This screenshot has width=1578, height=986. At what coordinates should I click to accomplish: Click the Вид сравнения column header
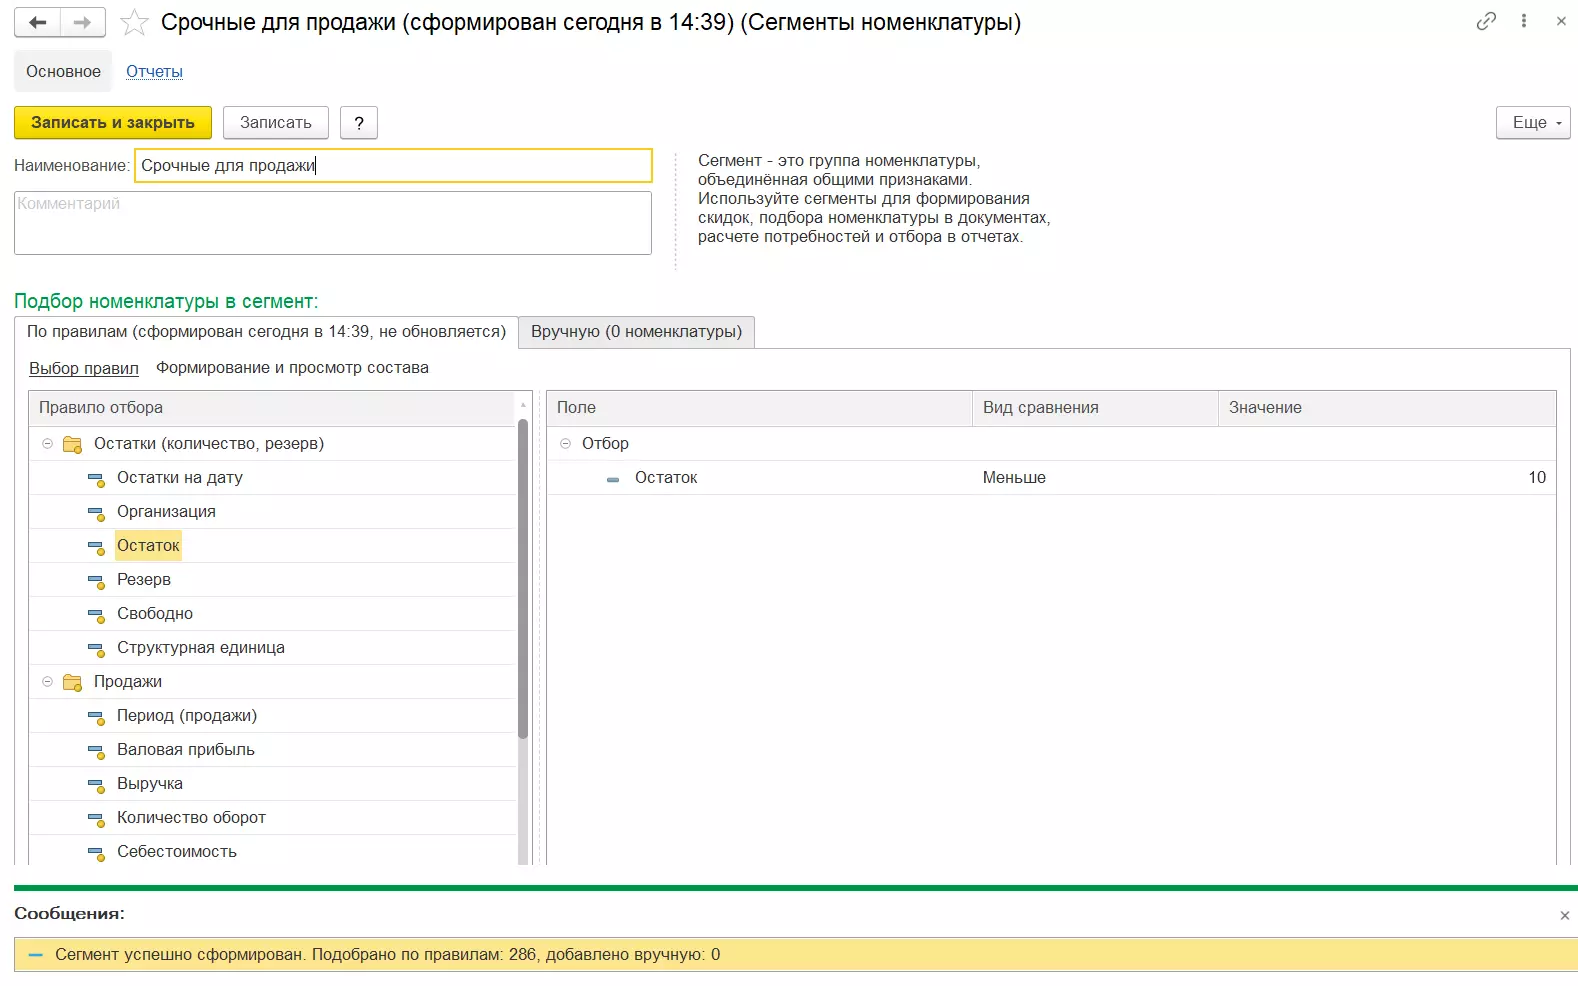click(x=1095, y=408)
